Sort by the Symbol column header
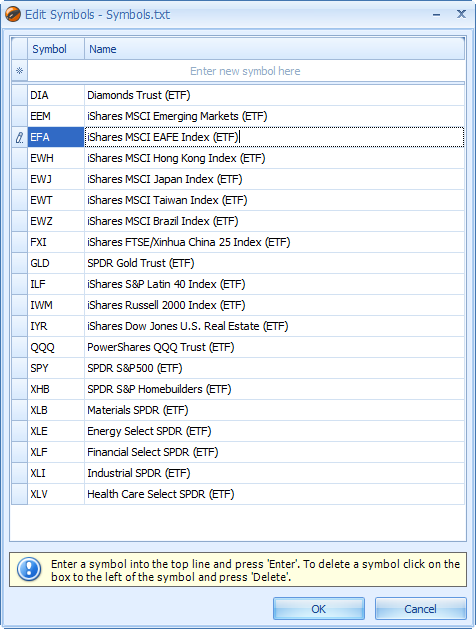476x629 pixels. (56, 49)
